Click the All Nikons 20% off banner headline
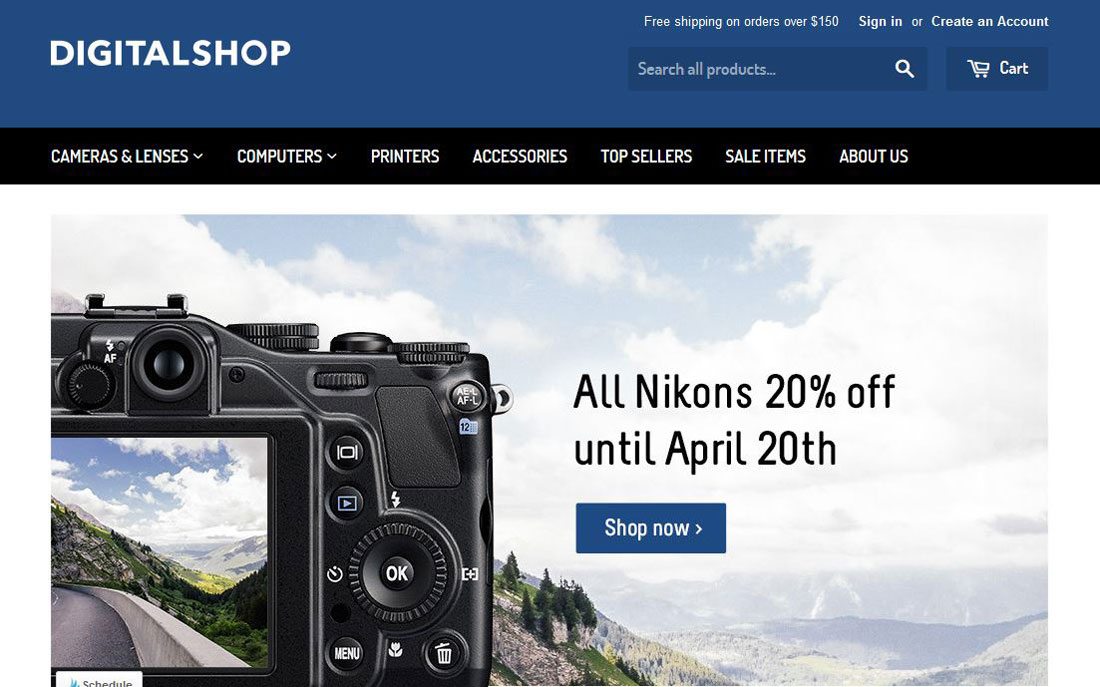Image resolution: width=1100 pixels, height=687 pixels. tap(734, 420)
